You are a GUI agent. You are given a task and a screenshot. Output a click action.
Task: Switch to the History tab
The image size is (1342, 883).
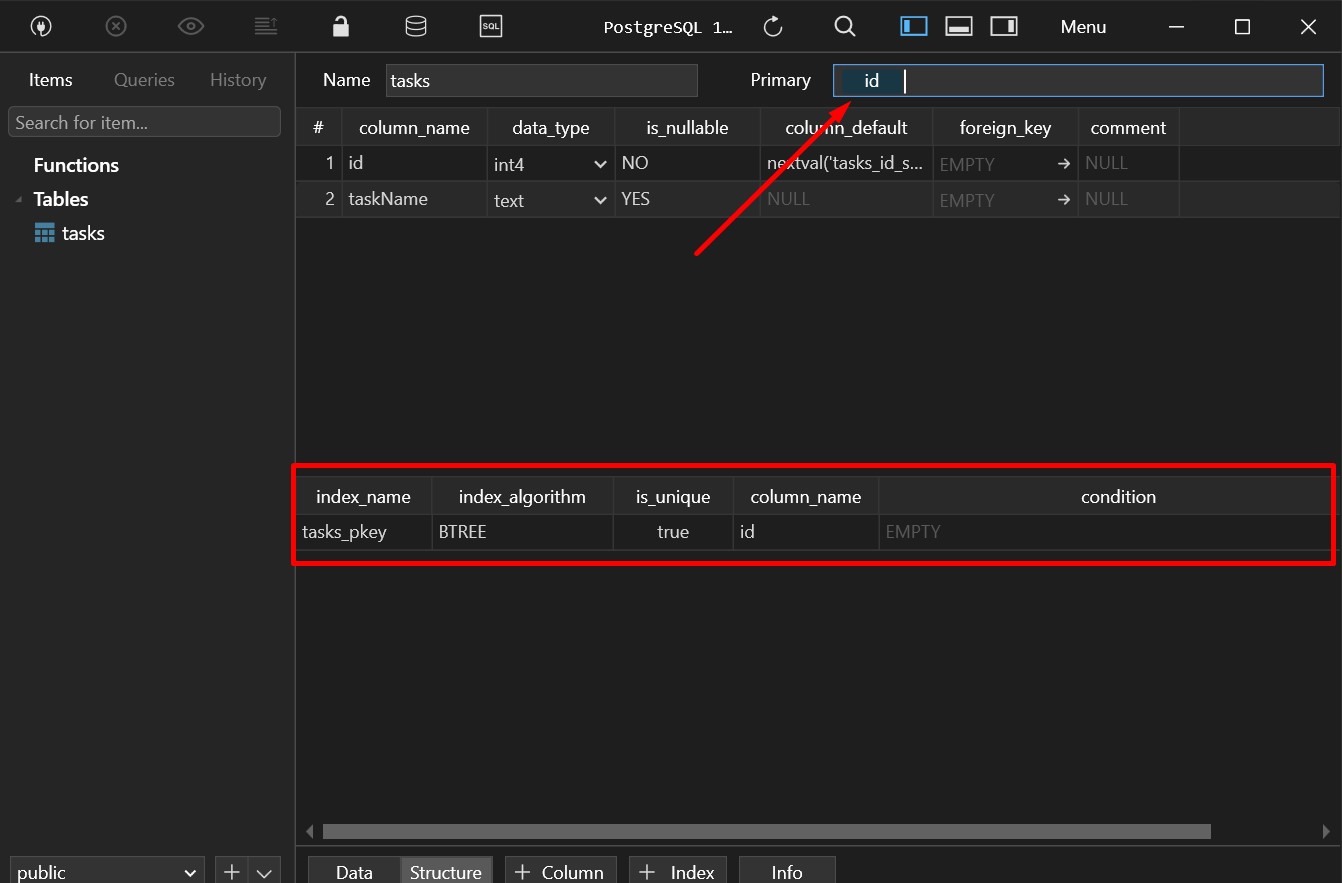coord(238,80)
